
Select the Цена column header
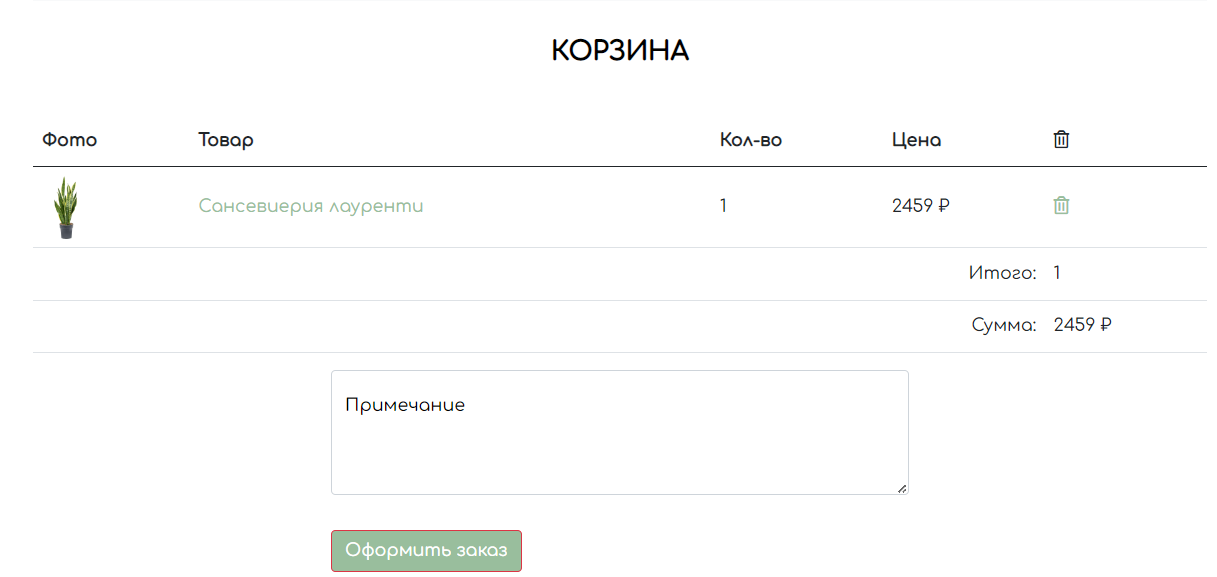(x=916, y=140)
